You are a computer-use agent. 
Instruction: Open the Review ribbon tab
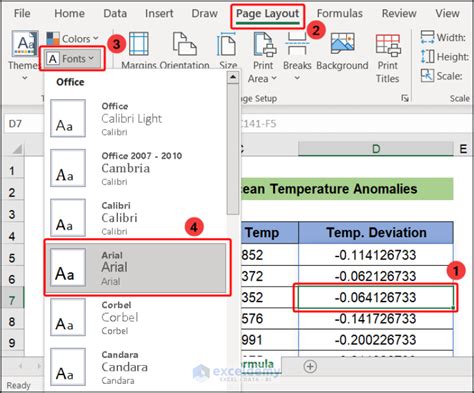point(399,13)
